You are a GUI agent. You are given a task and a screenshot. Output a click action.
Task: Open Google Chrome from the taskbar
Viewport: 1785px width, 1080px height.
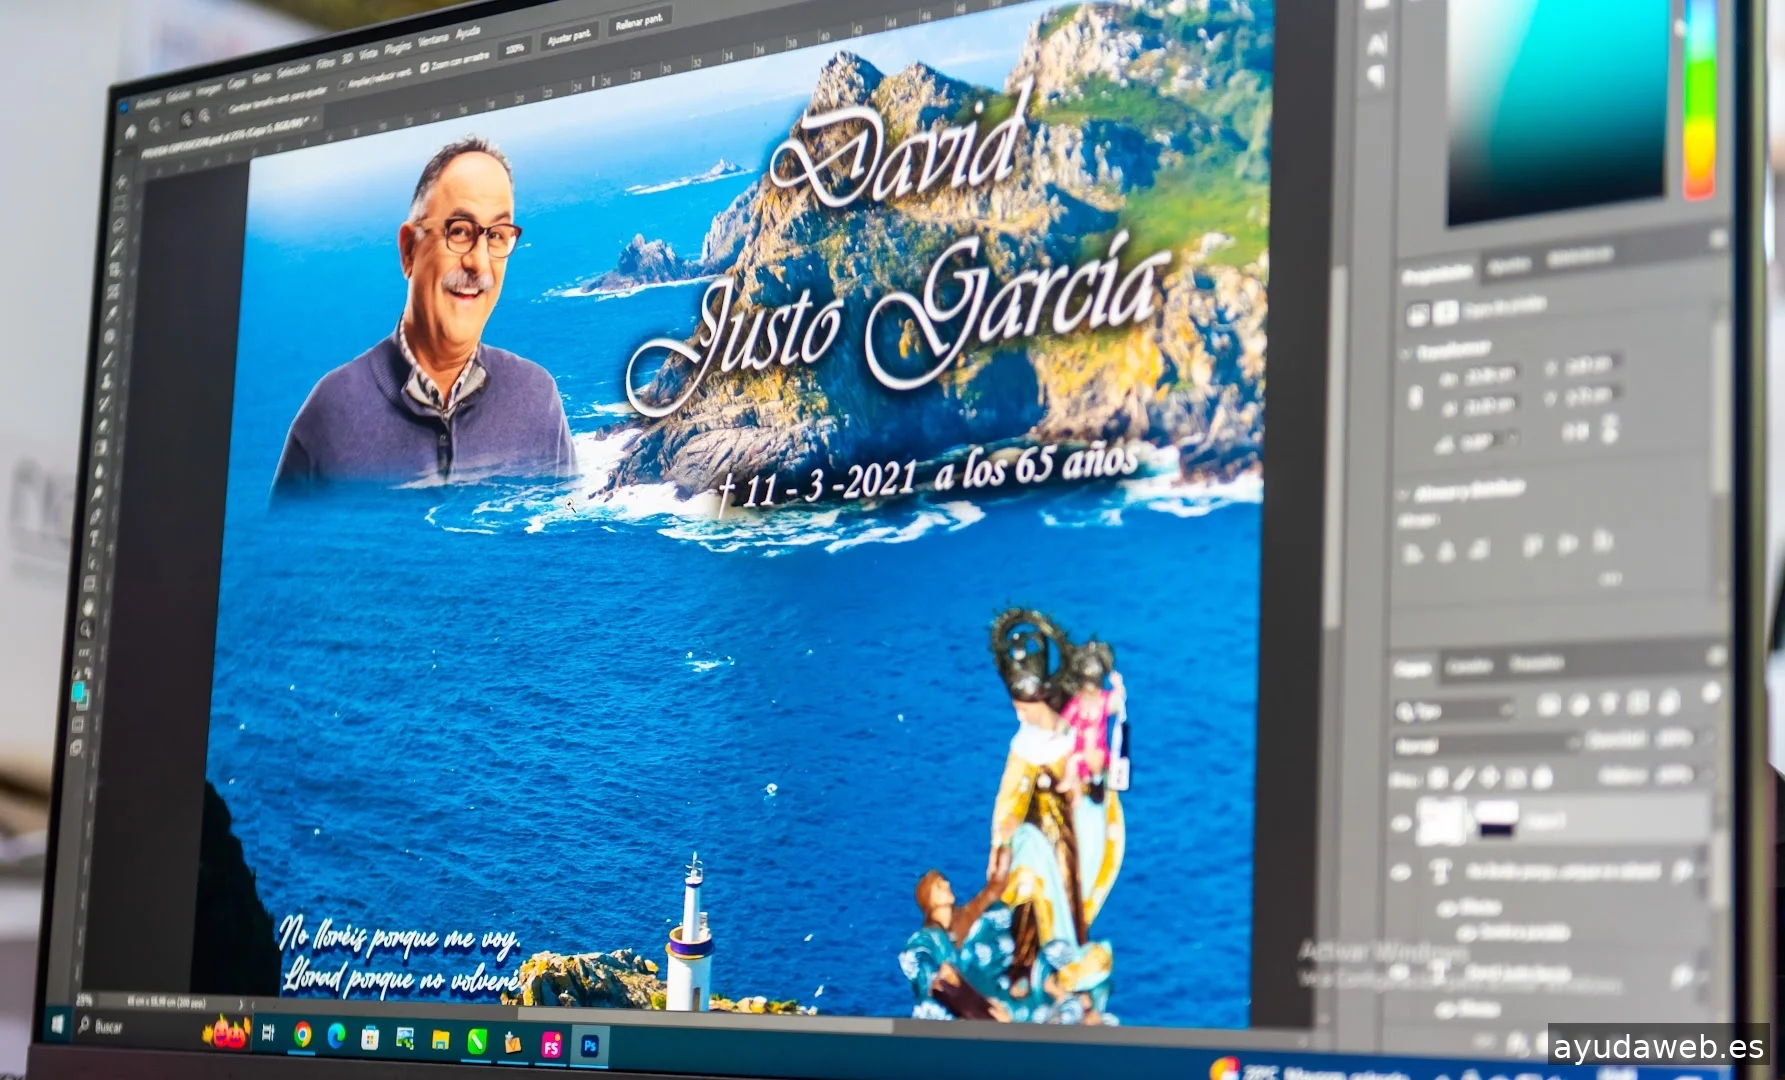pyautogui.click(x=302, y=1036)
